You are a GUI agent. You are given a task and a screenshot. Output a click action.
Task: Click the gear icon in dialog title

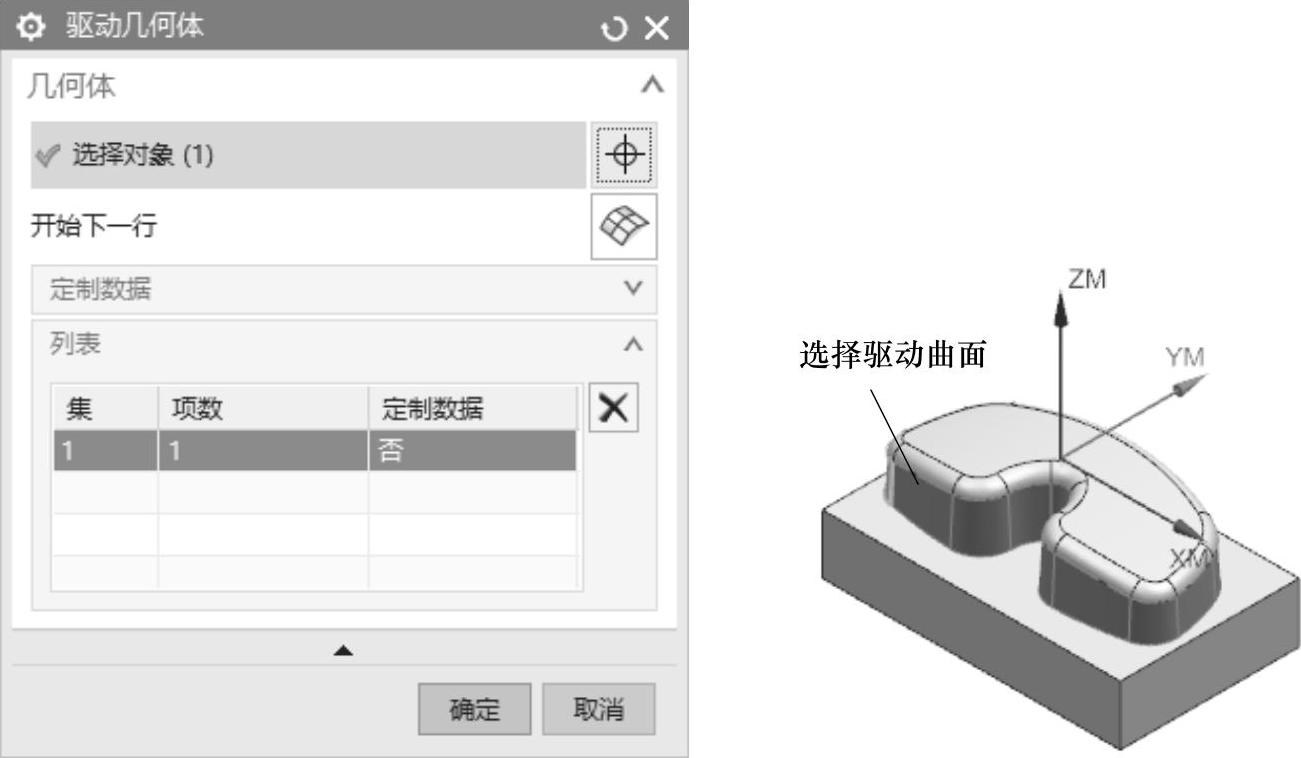click(32, 28)
